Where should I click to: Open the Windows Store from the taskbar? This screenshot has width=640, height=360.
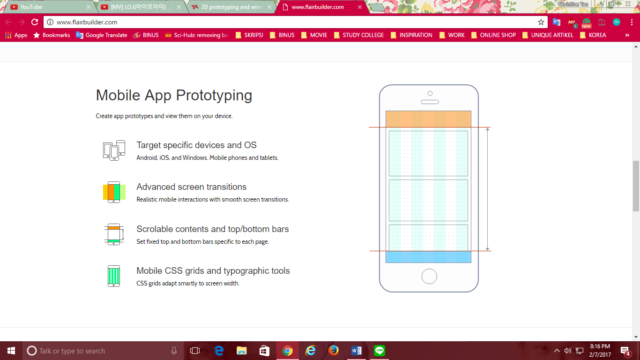pos(264,351)
